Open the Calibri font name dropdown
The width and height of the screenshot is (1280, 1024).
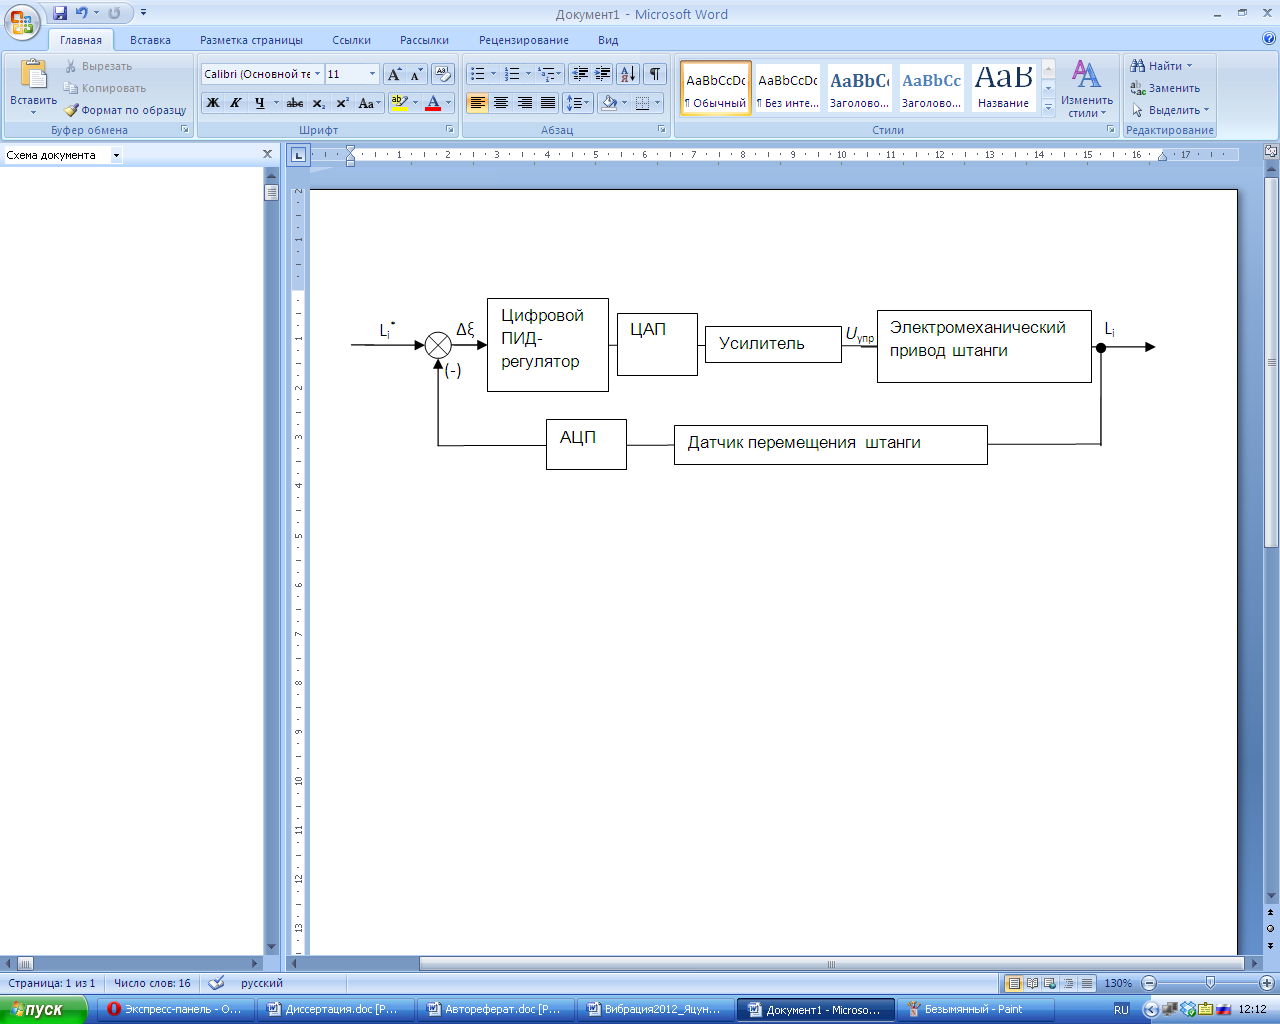(x=318, y=74)
